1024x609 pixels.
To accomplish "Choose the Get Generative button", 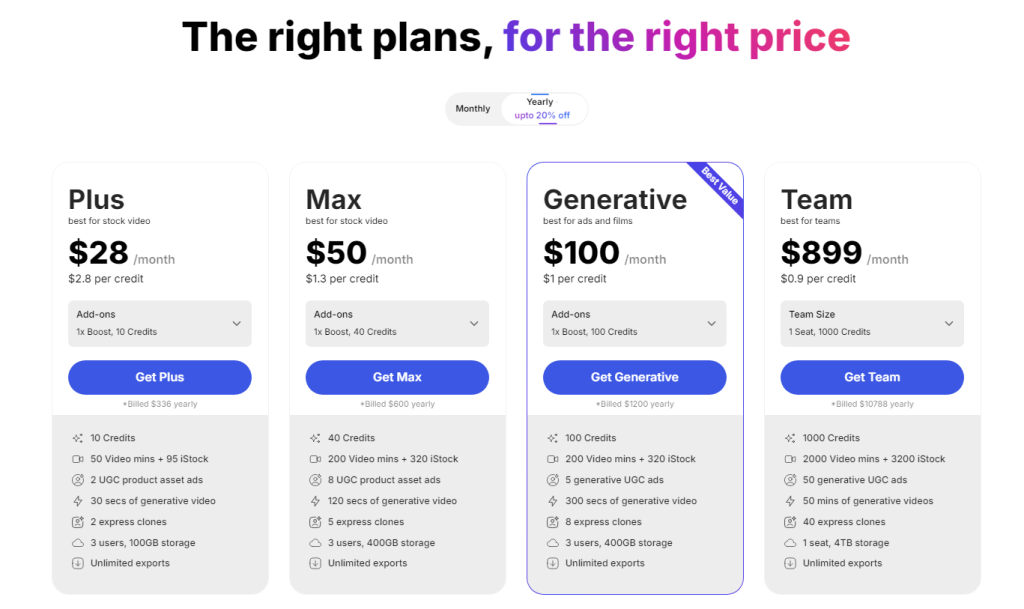I will pyautogui.click(x=635, y=377).
